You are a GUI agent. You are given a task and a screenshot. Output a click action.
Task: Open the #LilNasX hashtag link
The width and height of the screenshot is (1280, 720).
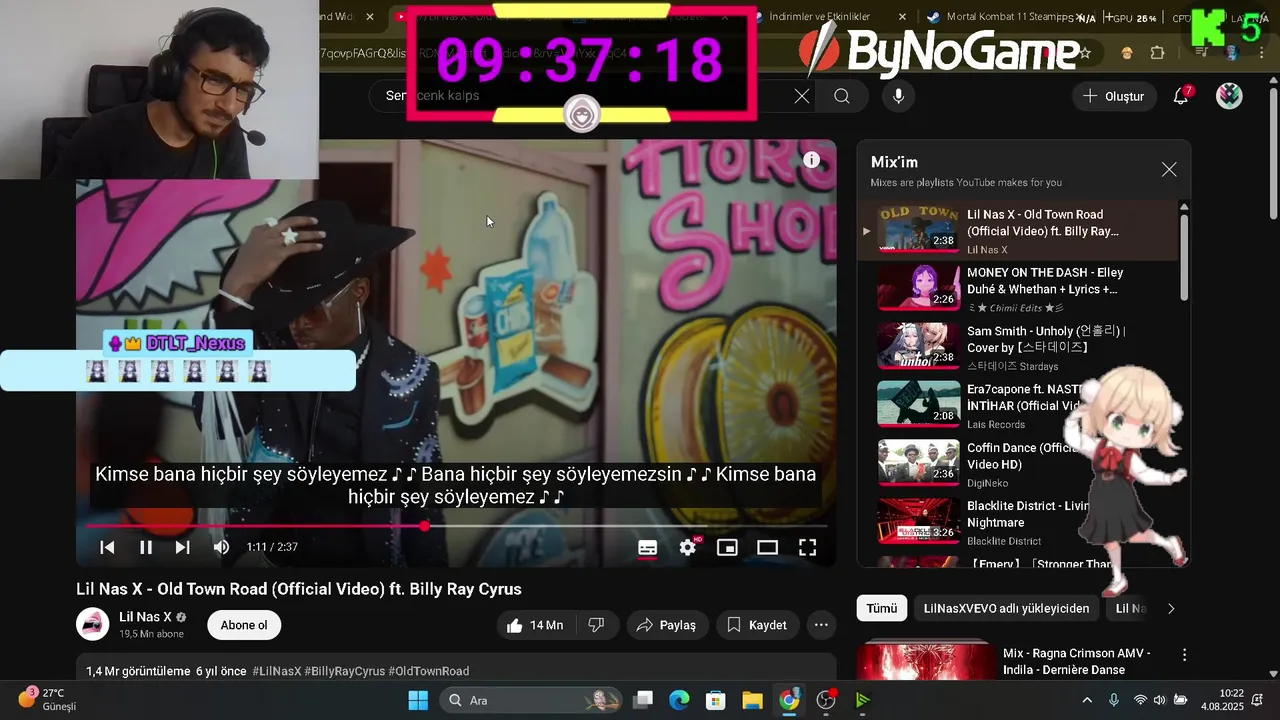click(276, 671)
